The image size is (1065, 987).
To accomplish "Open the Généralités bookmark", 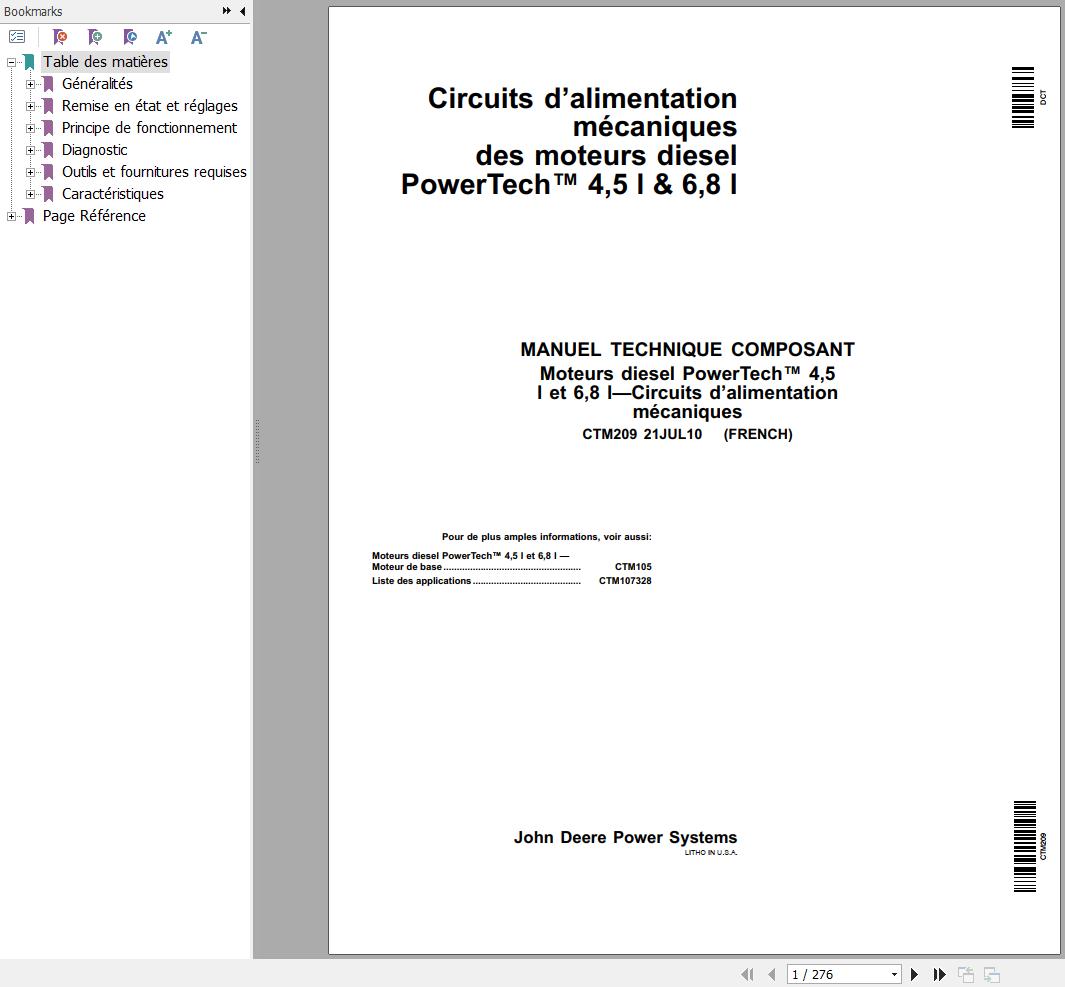I will tap(97, 84).
